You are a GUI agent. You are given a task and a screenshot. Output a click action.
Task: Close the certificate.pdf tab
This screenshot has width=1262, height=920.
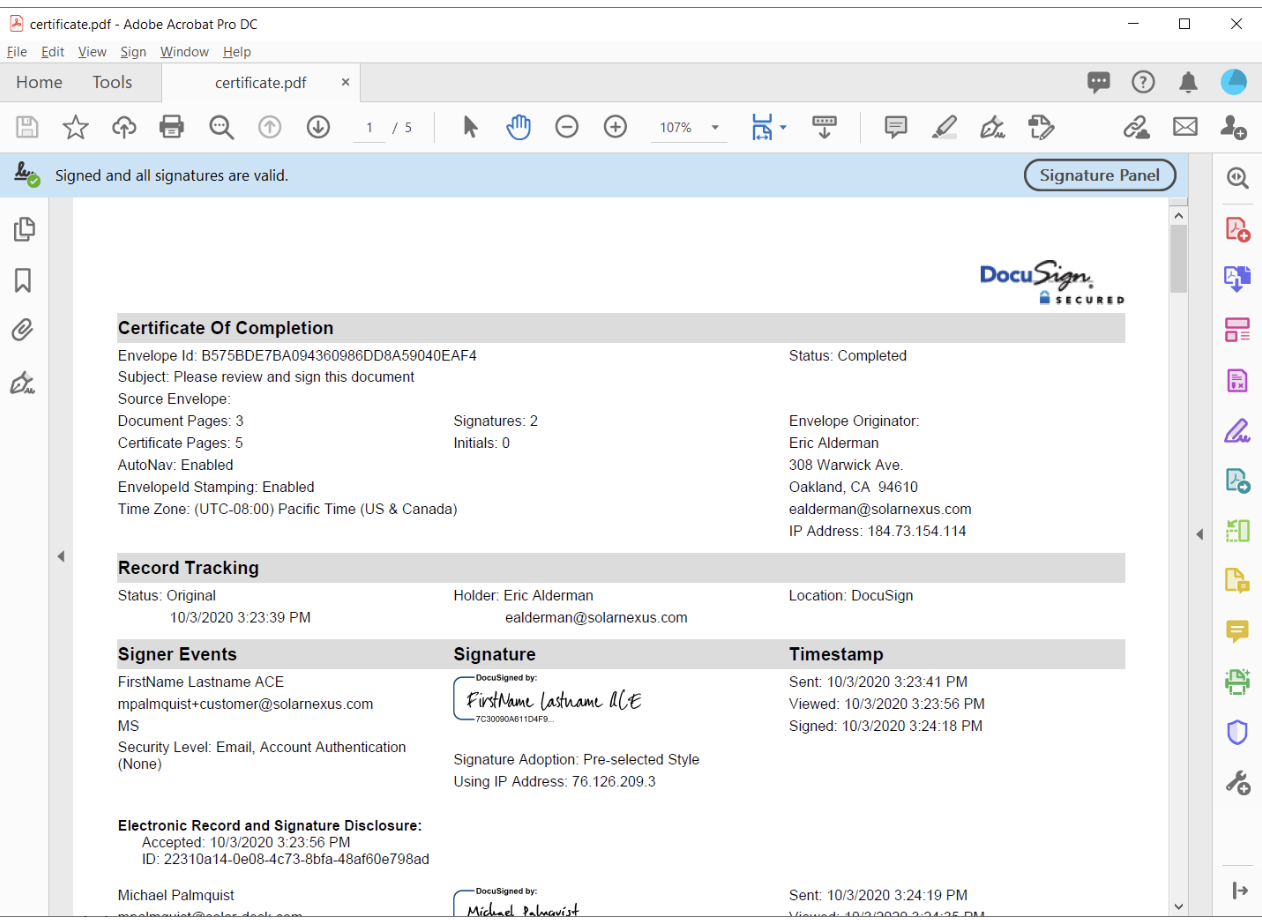click(x=345, y=83)
